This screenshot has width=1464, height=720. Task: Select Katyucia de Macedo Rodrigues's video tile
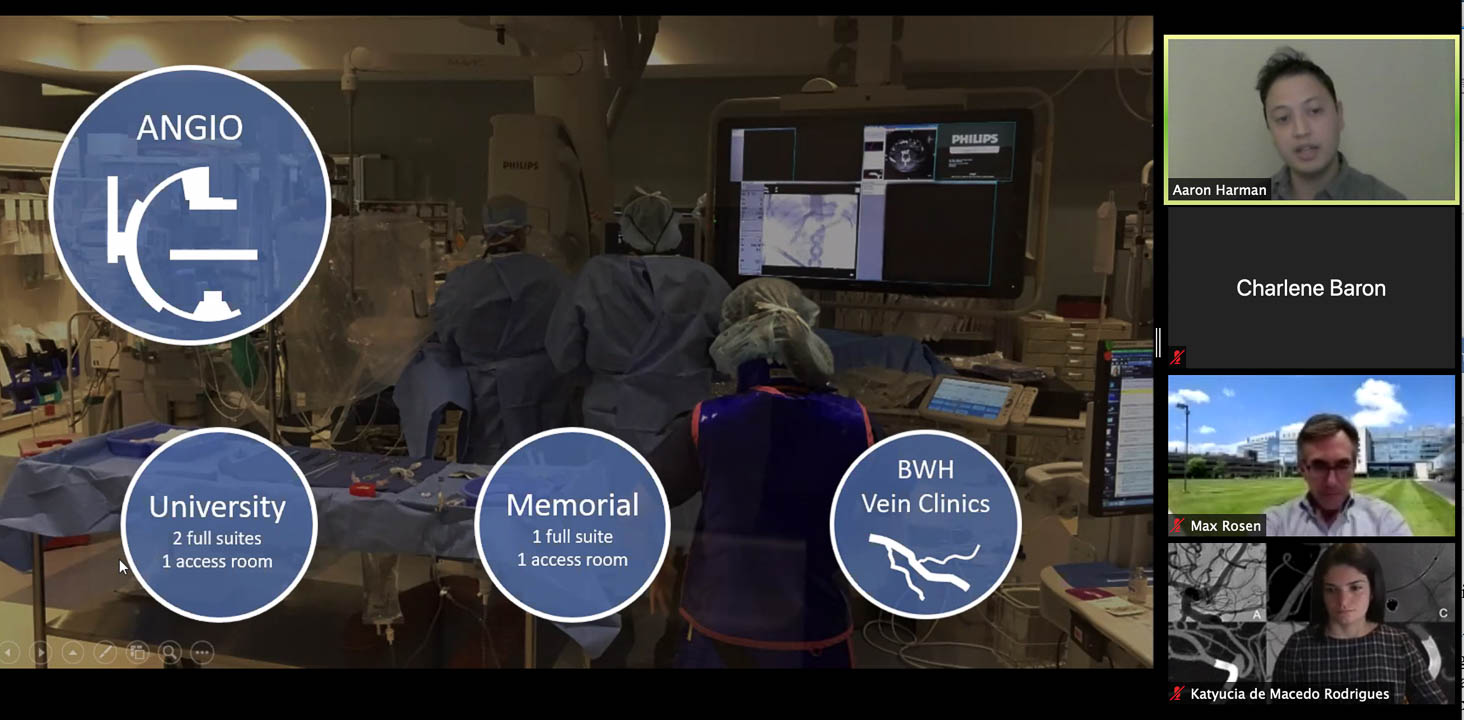tap(1310, 622)
